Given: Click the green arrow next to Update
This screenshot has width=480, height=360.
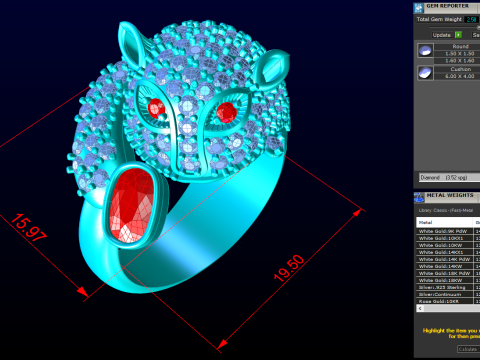Looking at the screenshot, I should pyautogui.click(x=459, y=35).
